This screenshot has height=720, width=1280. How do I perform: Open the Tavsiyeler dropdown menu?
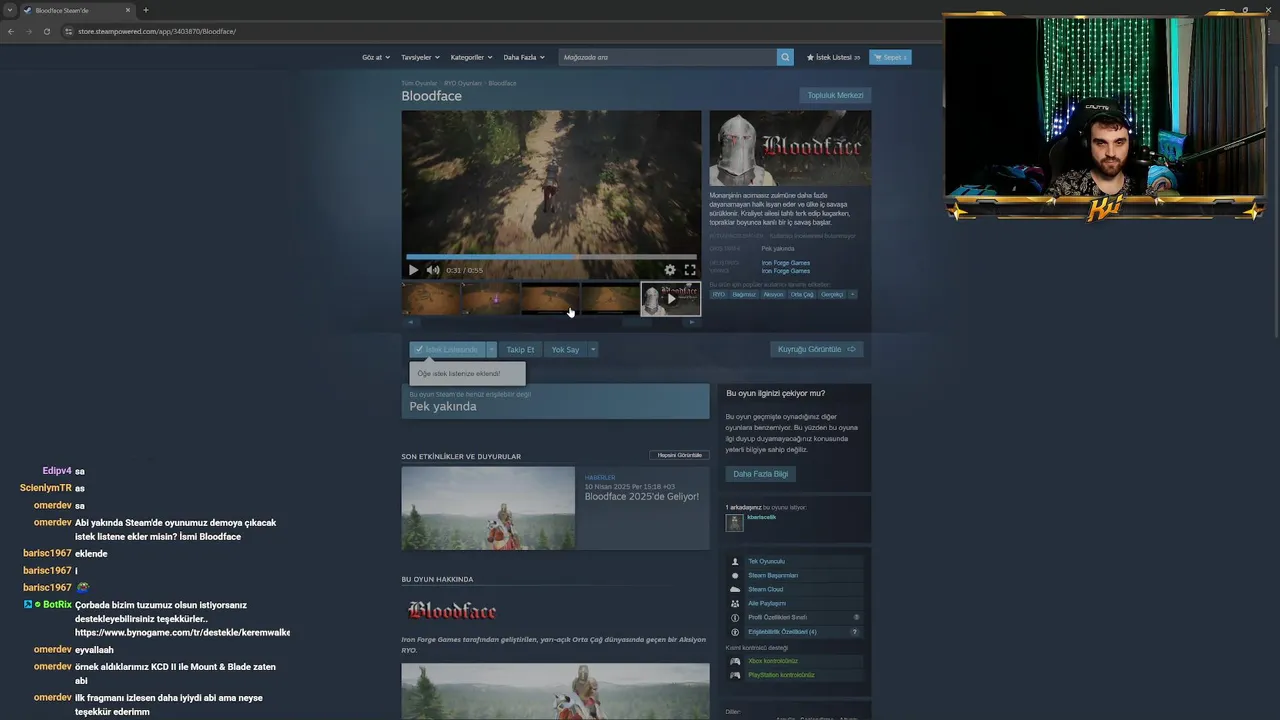click(x=420, y=57)
